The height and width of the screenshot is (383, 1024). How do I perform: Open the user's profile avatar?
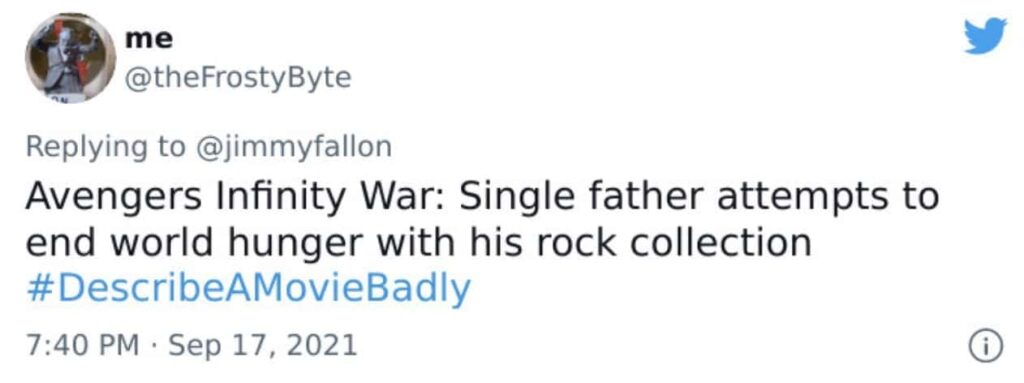(x=71, y=59)
